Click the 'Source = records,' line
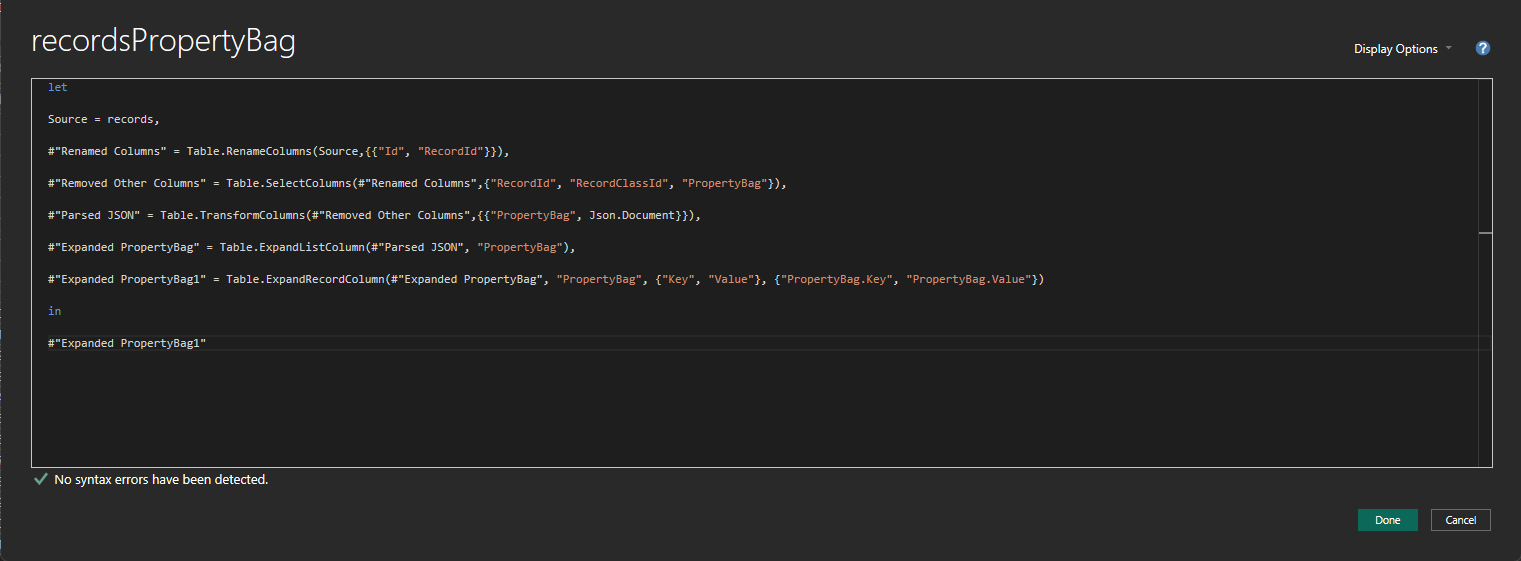 (x=103, y=120)
